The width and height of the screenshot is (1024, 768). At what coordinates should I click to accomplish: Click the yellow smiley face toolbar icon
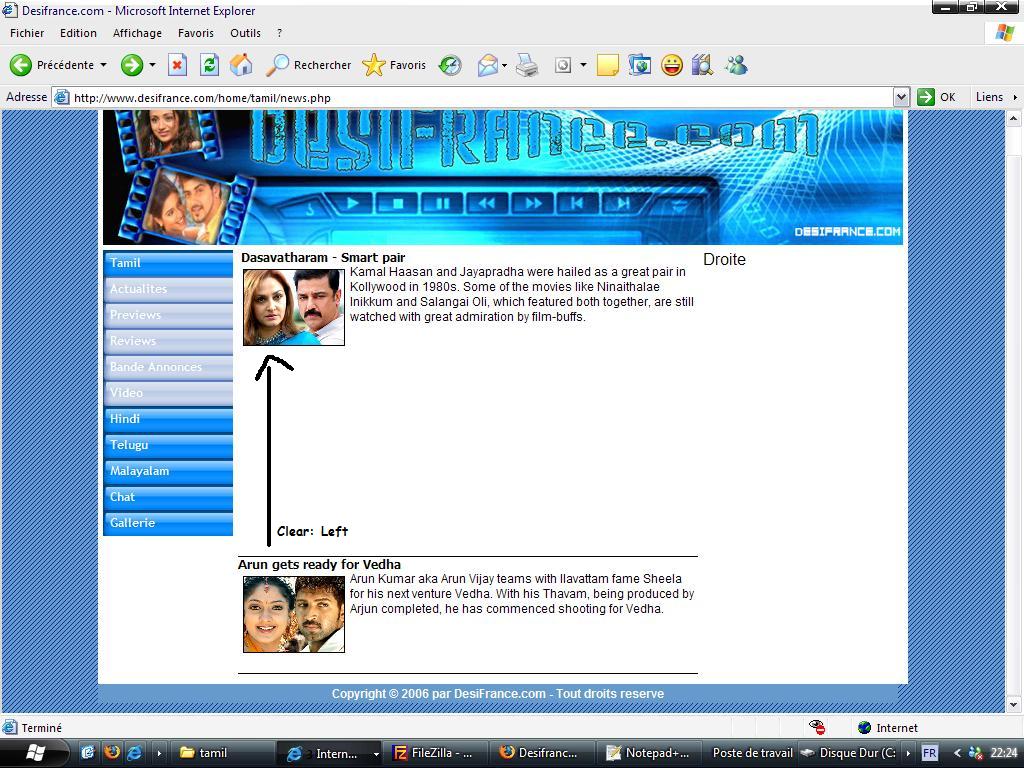[x=671, y=65]
